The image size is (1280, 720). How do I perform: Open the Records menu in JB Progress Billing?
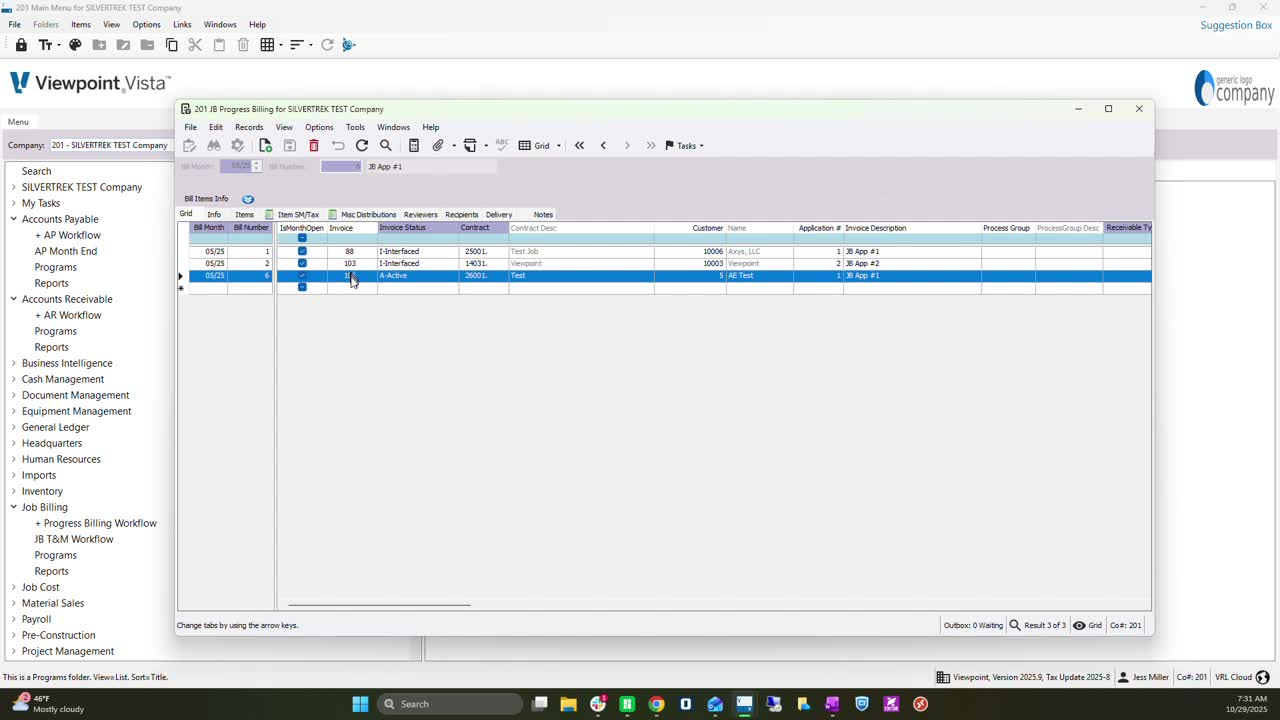point(249,127)
